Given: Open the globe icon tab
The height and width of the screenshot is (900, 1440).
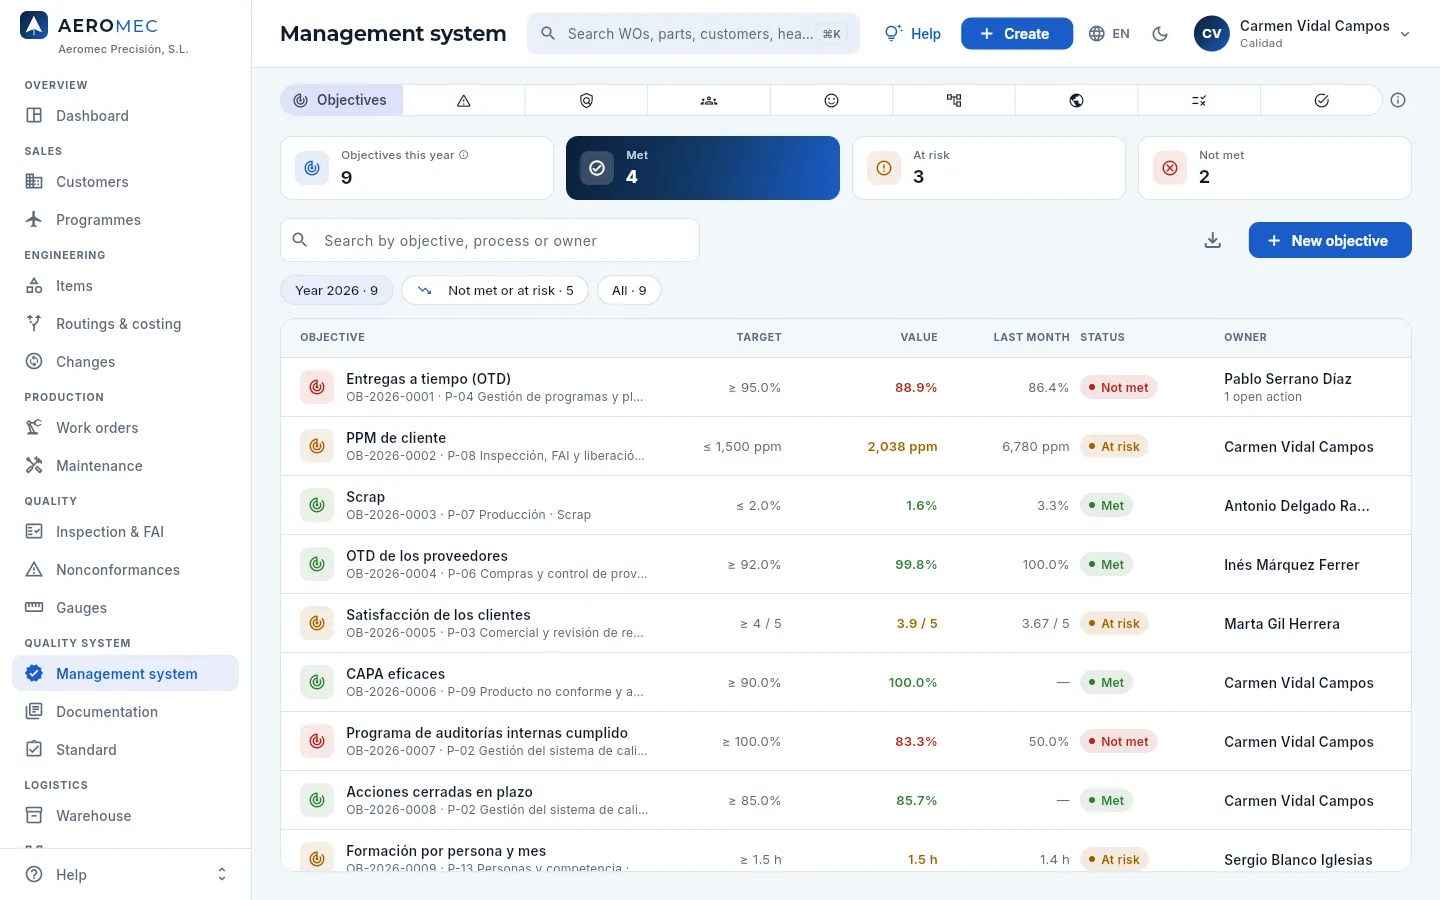Looking at the screenshot, I should tap(1076, 100).
